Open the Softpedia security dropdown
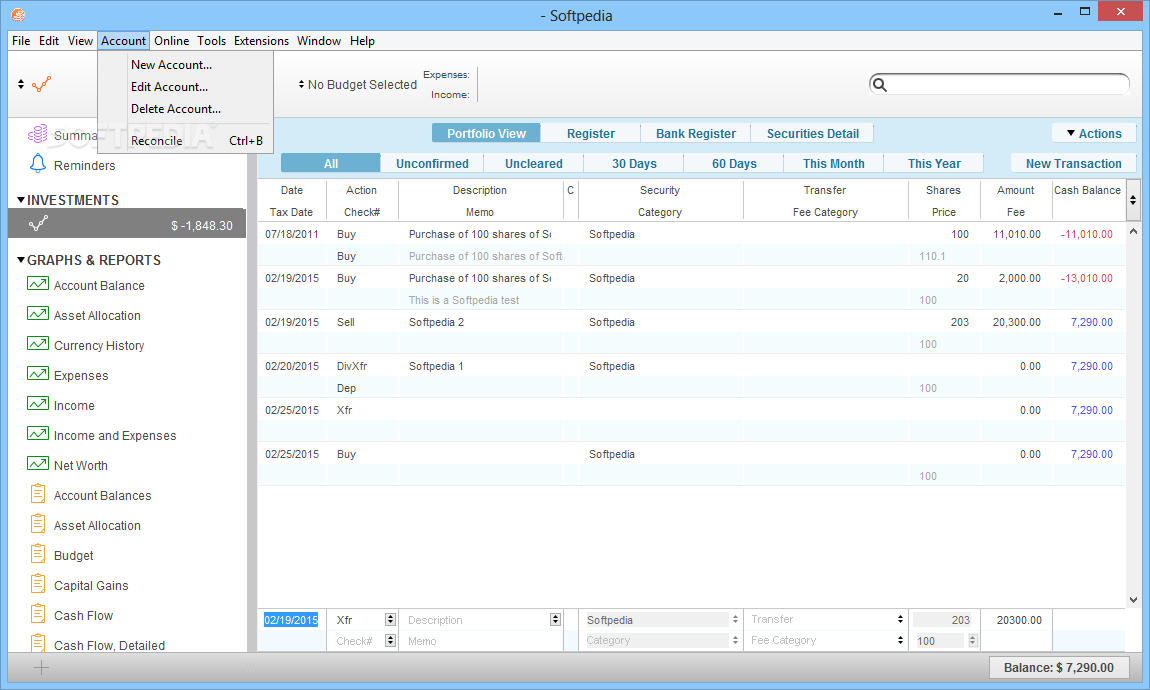 click(x=735, y=620)
